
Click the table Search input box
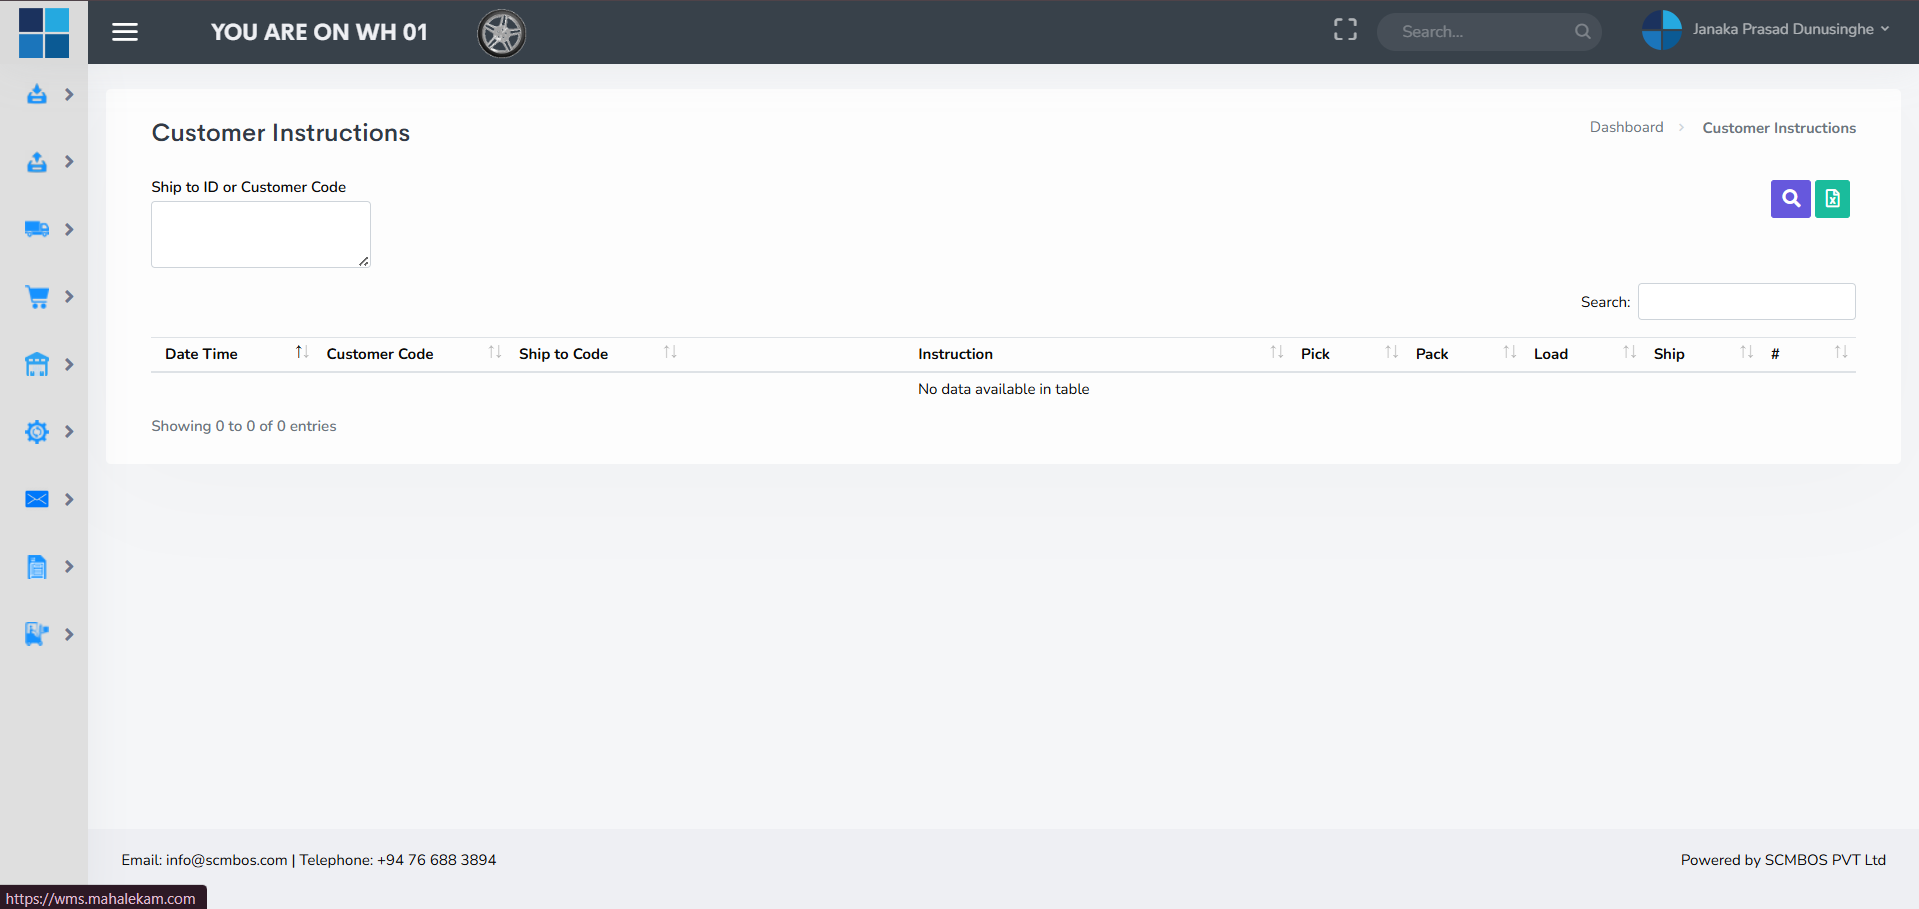point(1746,302)
